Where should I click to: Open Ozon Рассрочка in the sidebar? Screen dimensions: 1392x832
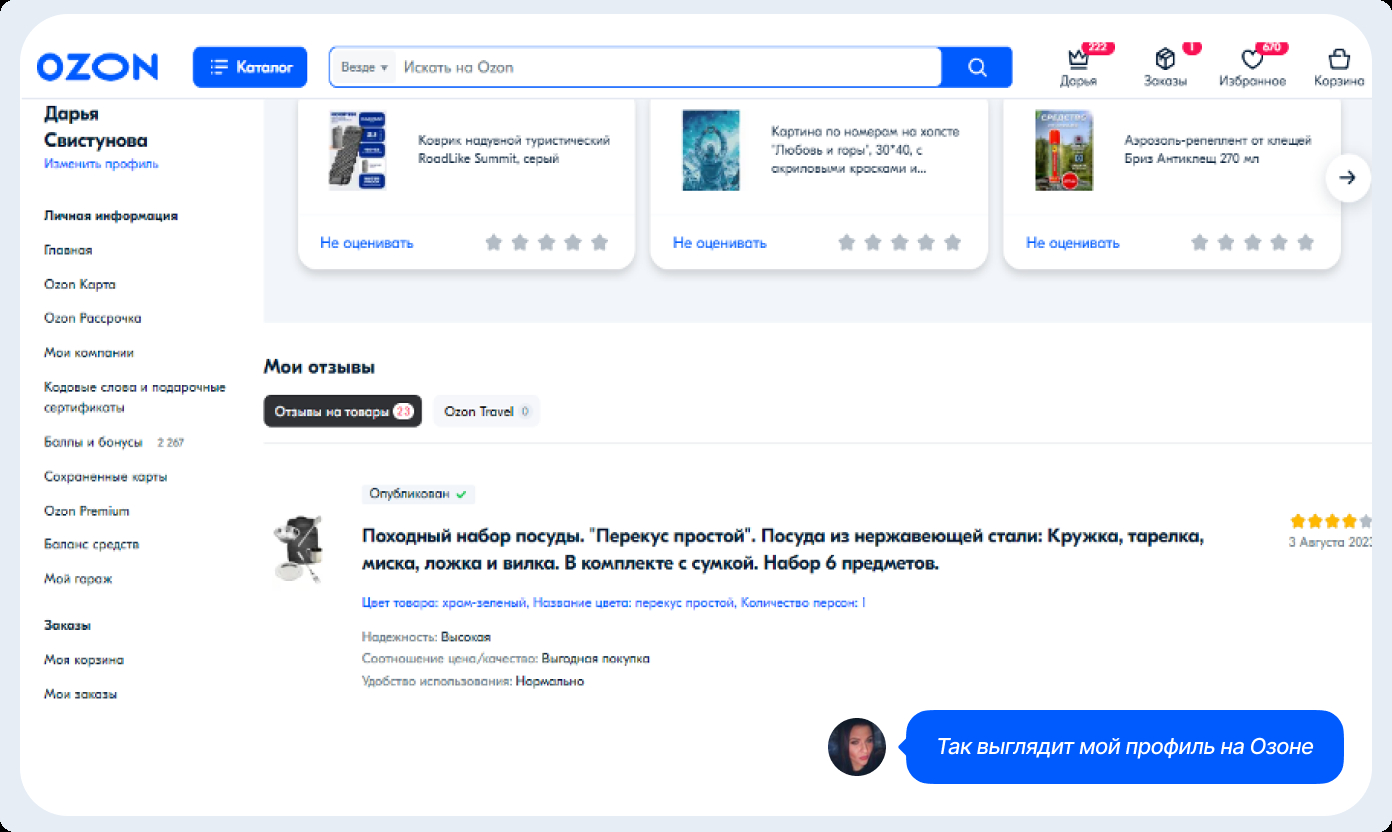coord(93,318)
